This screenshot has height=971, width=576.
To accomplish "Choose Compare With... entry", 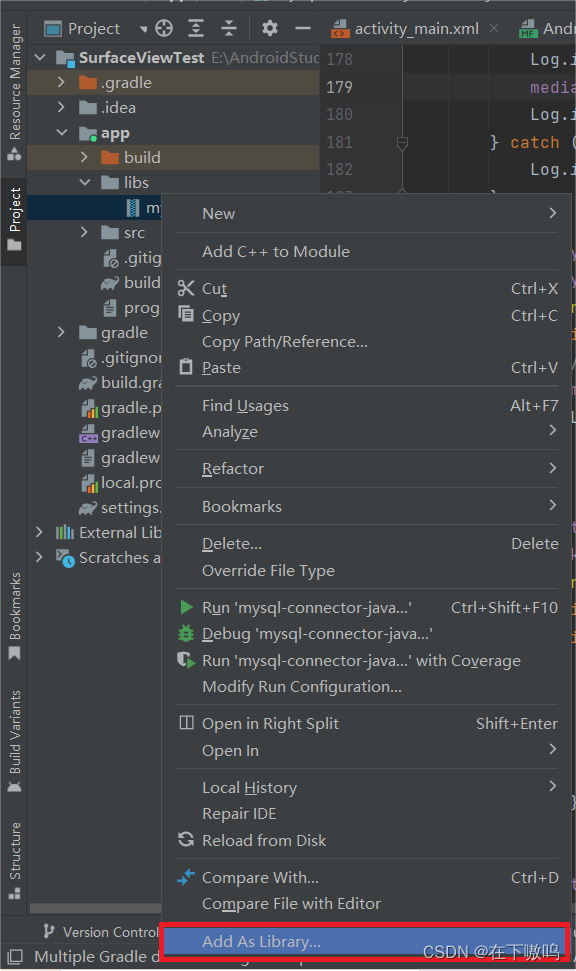I will [367, 877].
